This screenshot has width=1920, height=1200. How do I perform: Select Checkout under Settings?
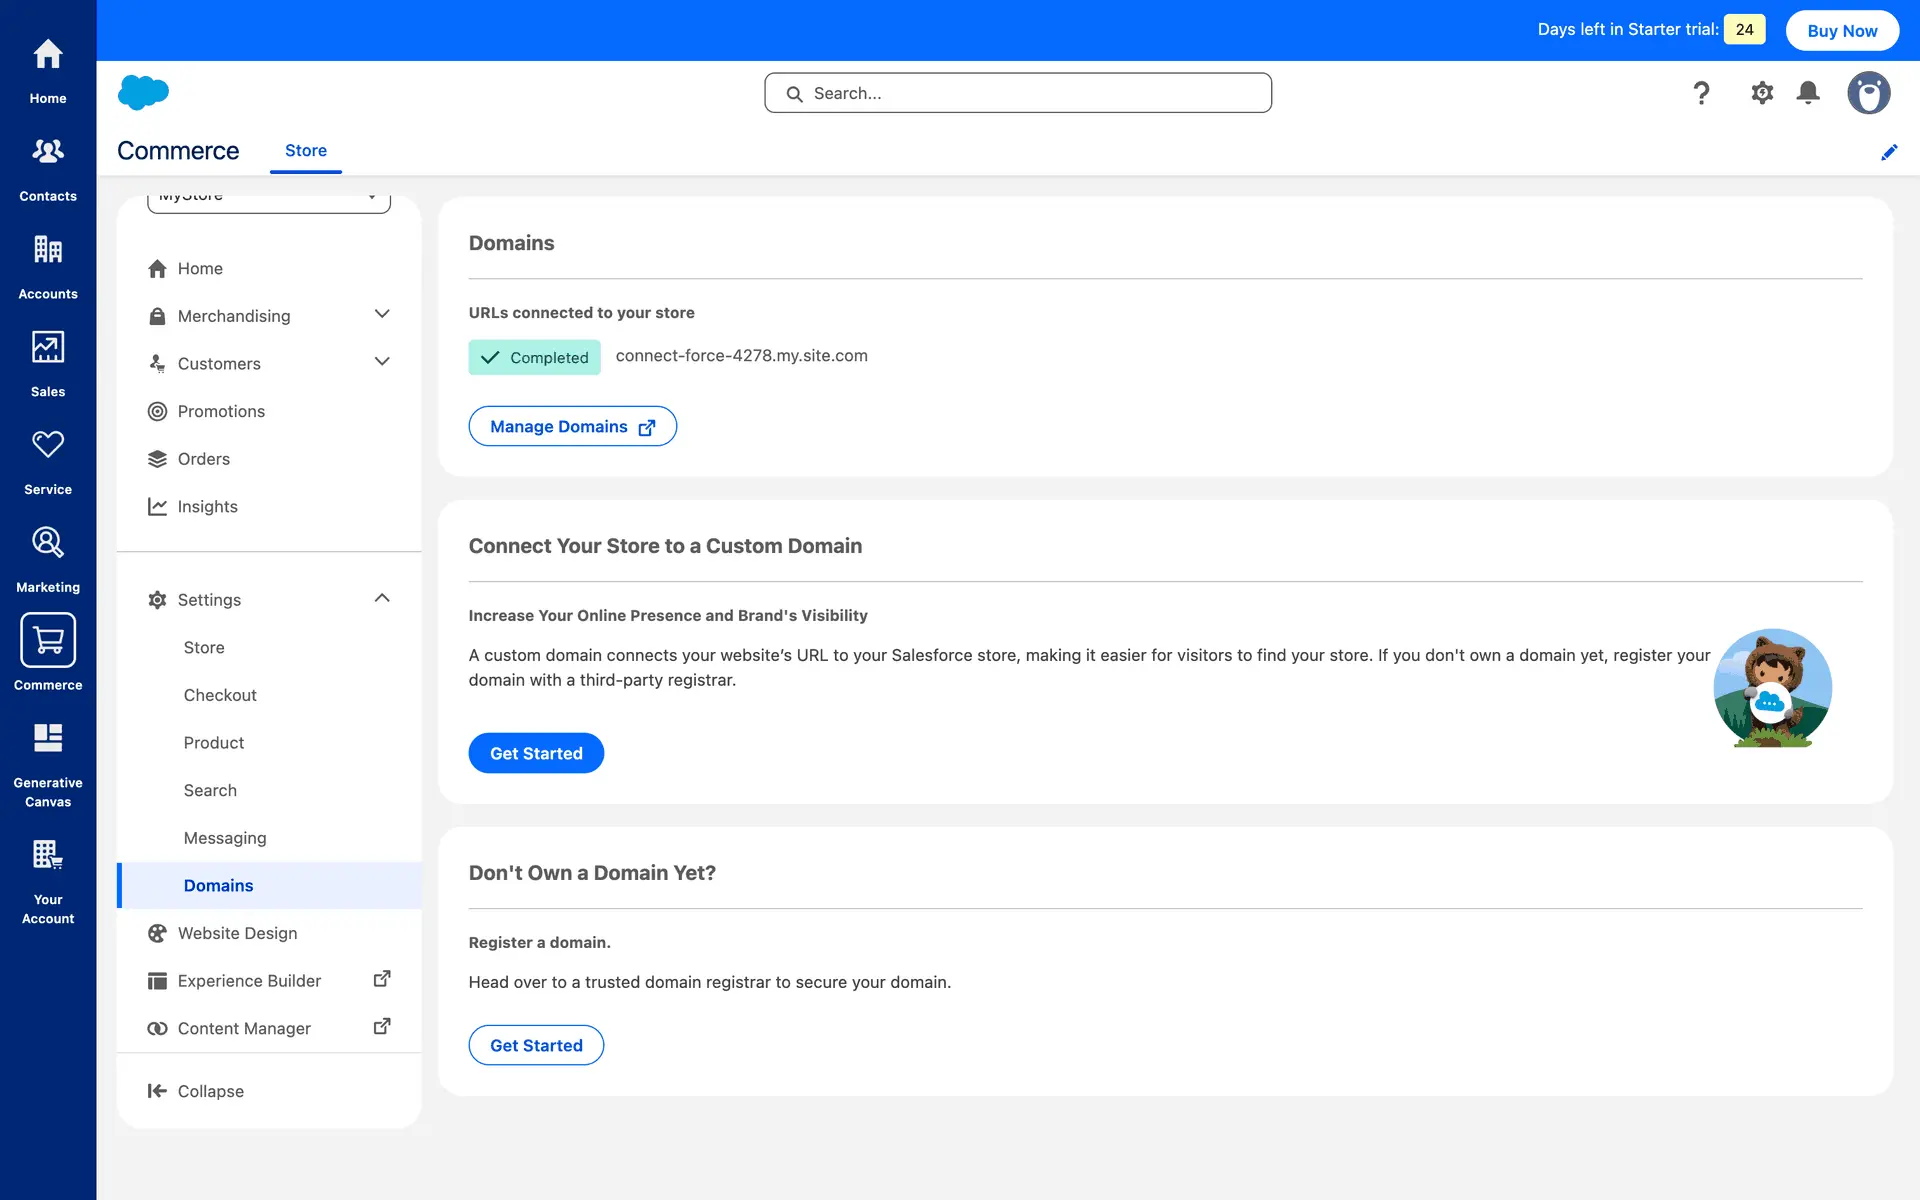coord(220,695)
